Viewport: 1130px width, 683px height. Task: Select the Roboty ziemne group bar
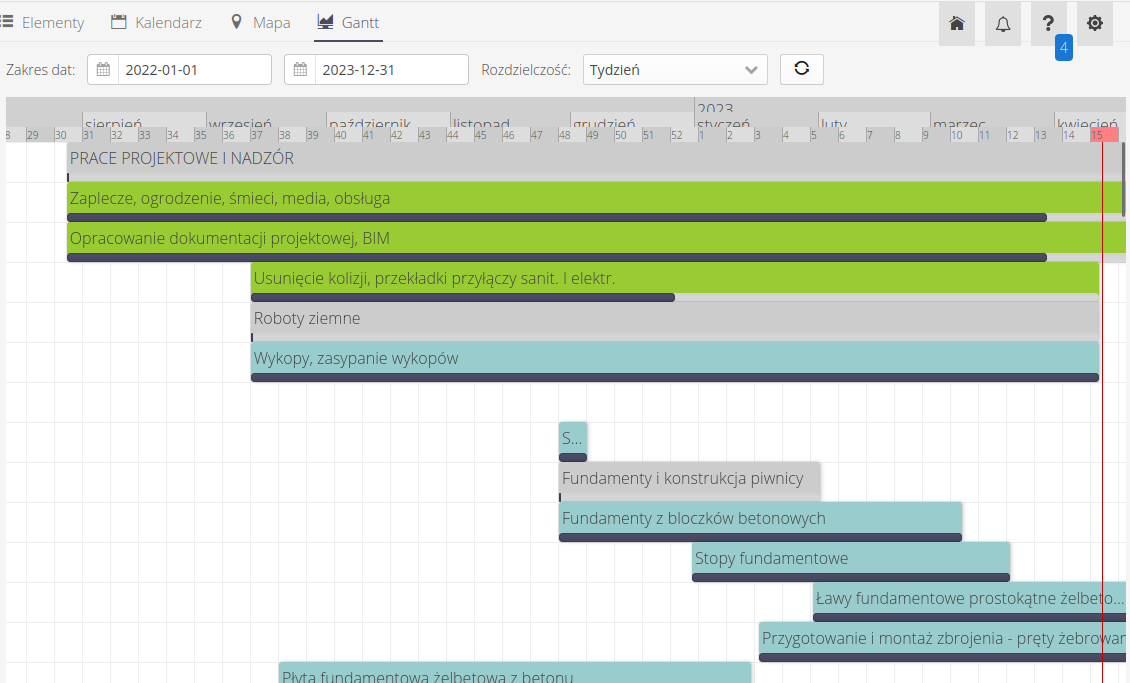pos(674,318)
